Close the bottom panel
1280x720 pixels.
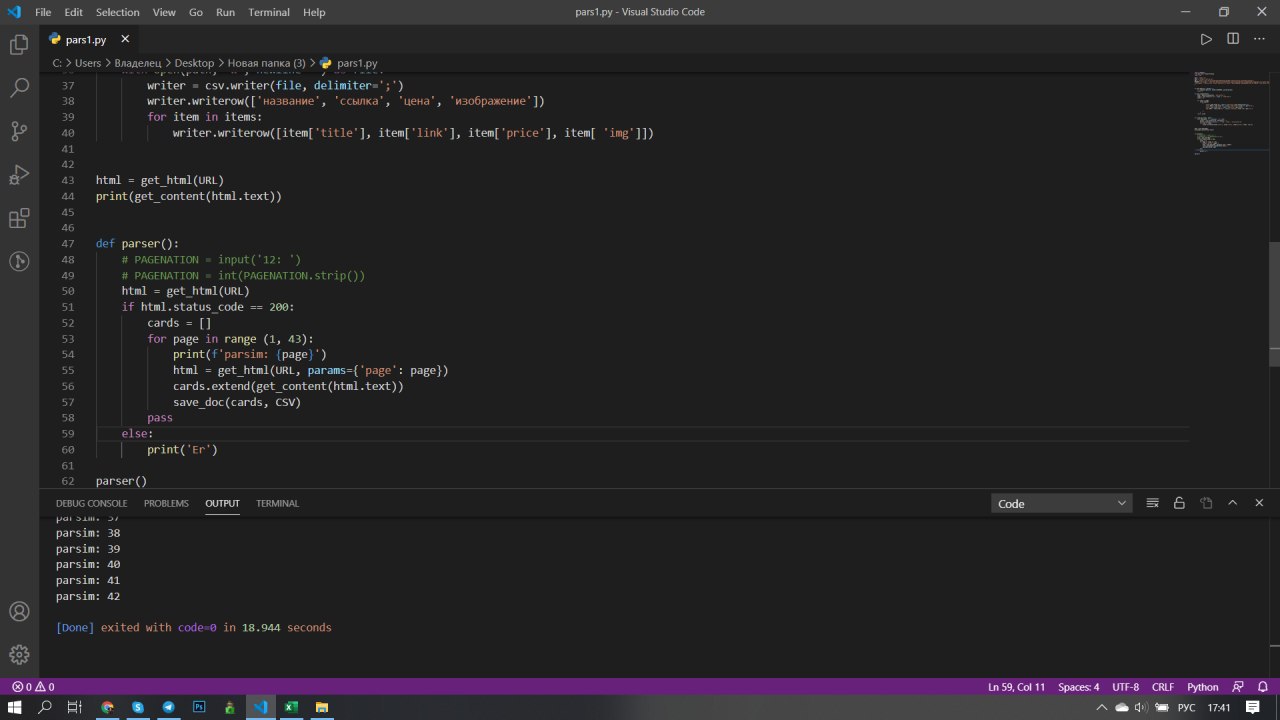click(x=1260, y=503)
